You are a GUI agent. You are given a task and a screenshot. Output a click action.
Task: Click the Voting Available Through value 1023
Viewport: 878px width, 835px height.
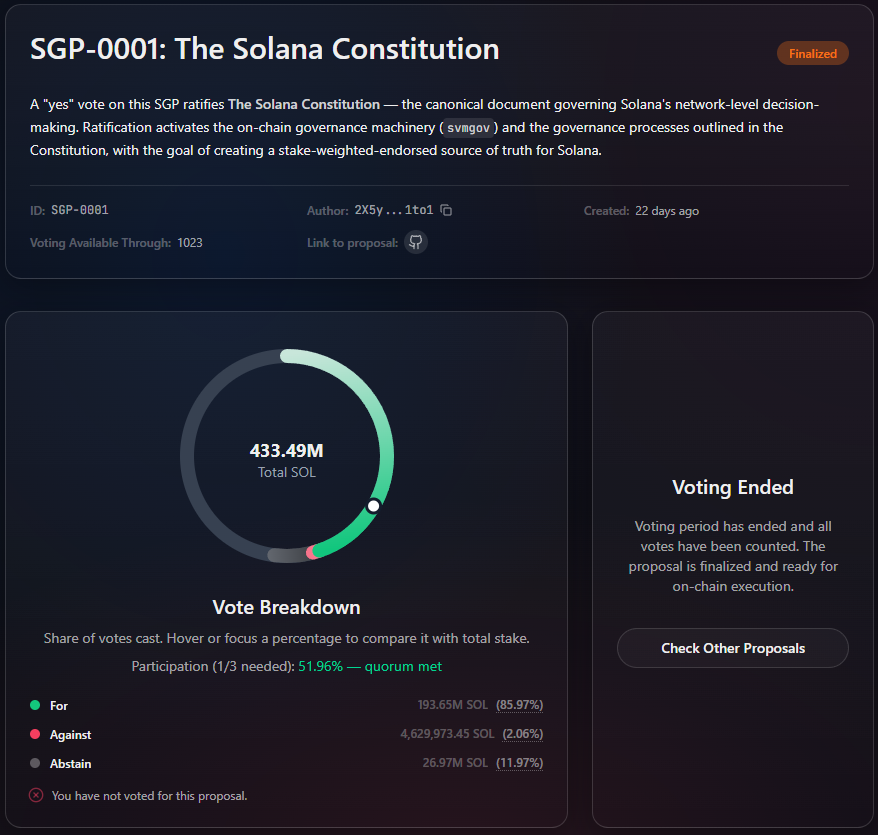click(x=190, y=243)
